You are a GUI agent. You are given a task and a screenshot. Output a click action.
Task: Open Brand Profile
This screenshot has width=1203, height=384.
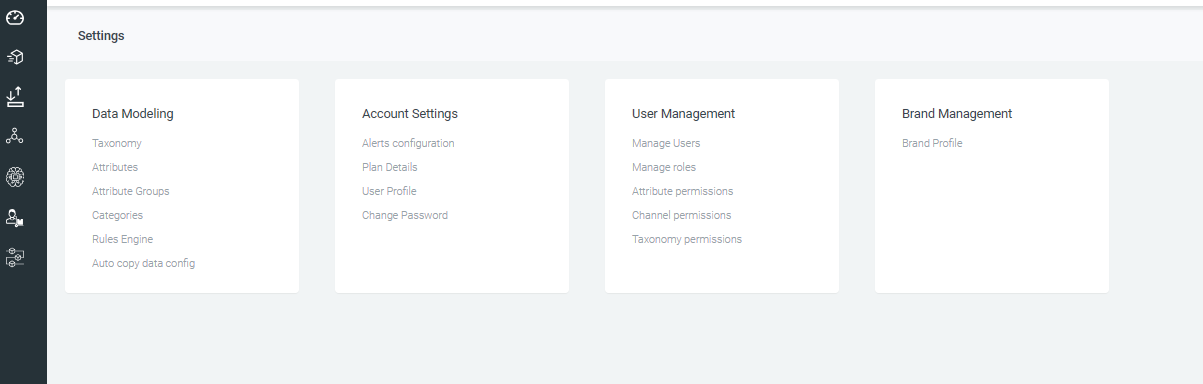click(x=932, y=143)
